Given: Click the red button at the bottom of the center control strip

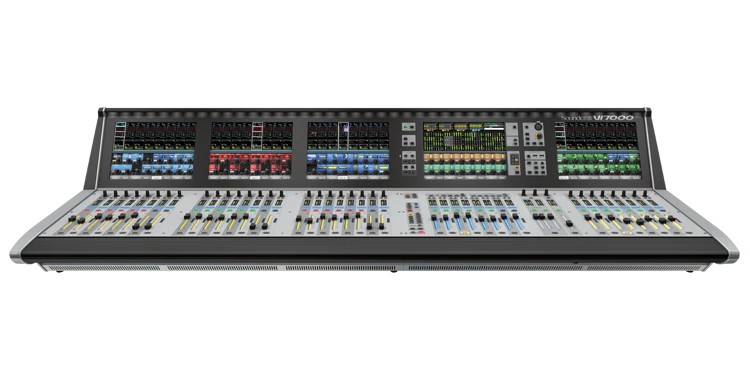Looking at the screenshot, I should pos(421,232).
